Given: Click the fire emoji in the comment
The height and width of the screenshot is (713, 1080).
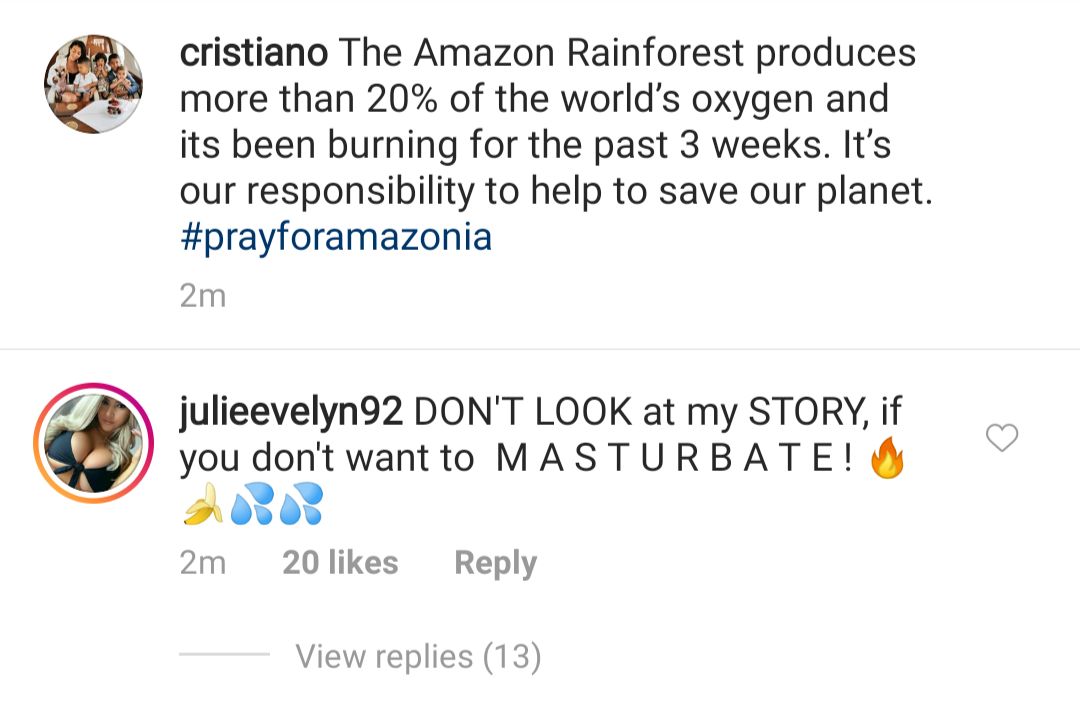Looking at the screenshot, I should coord(889,457).
